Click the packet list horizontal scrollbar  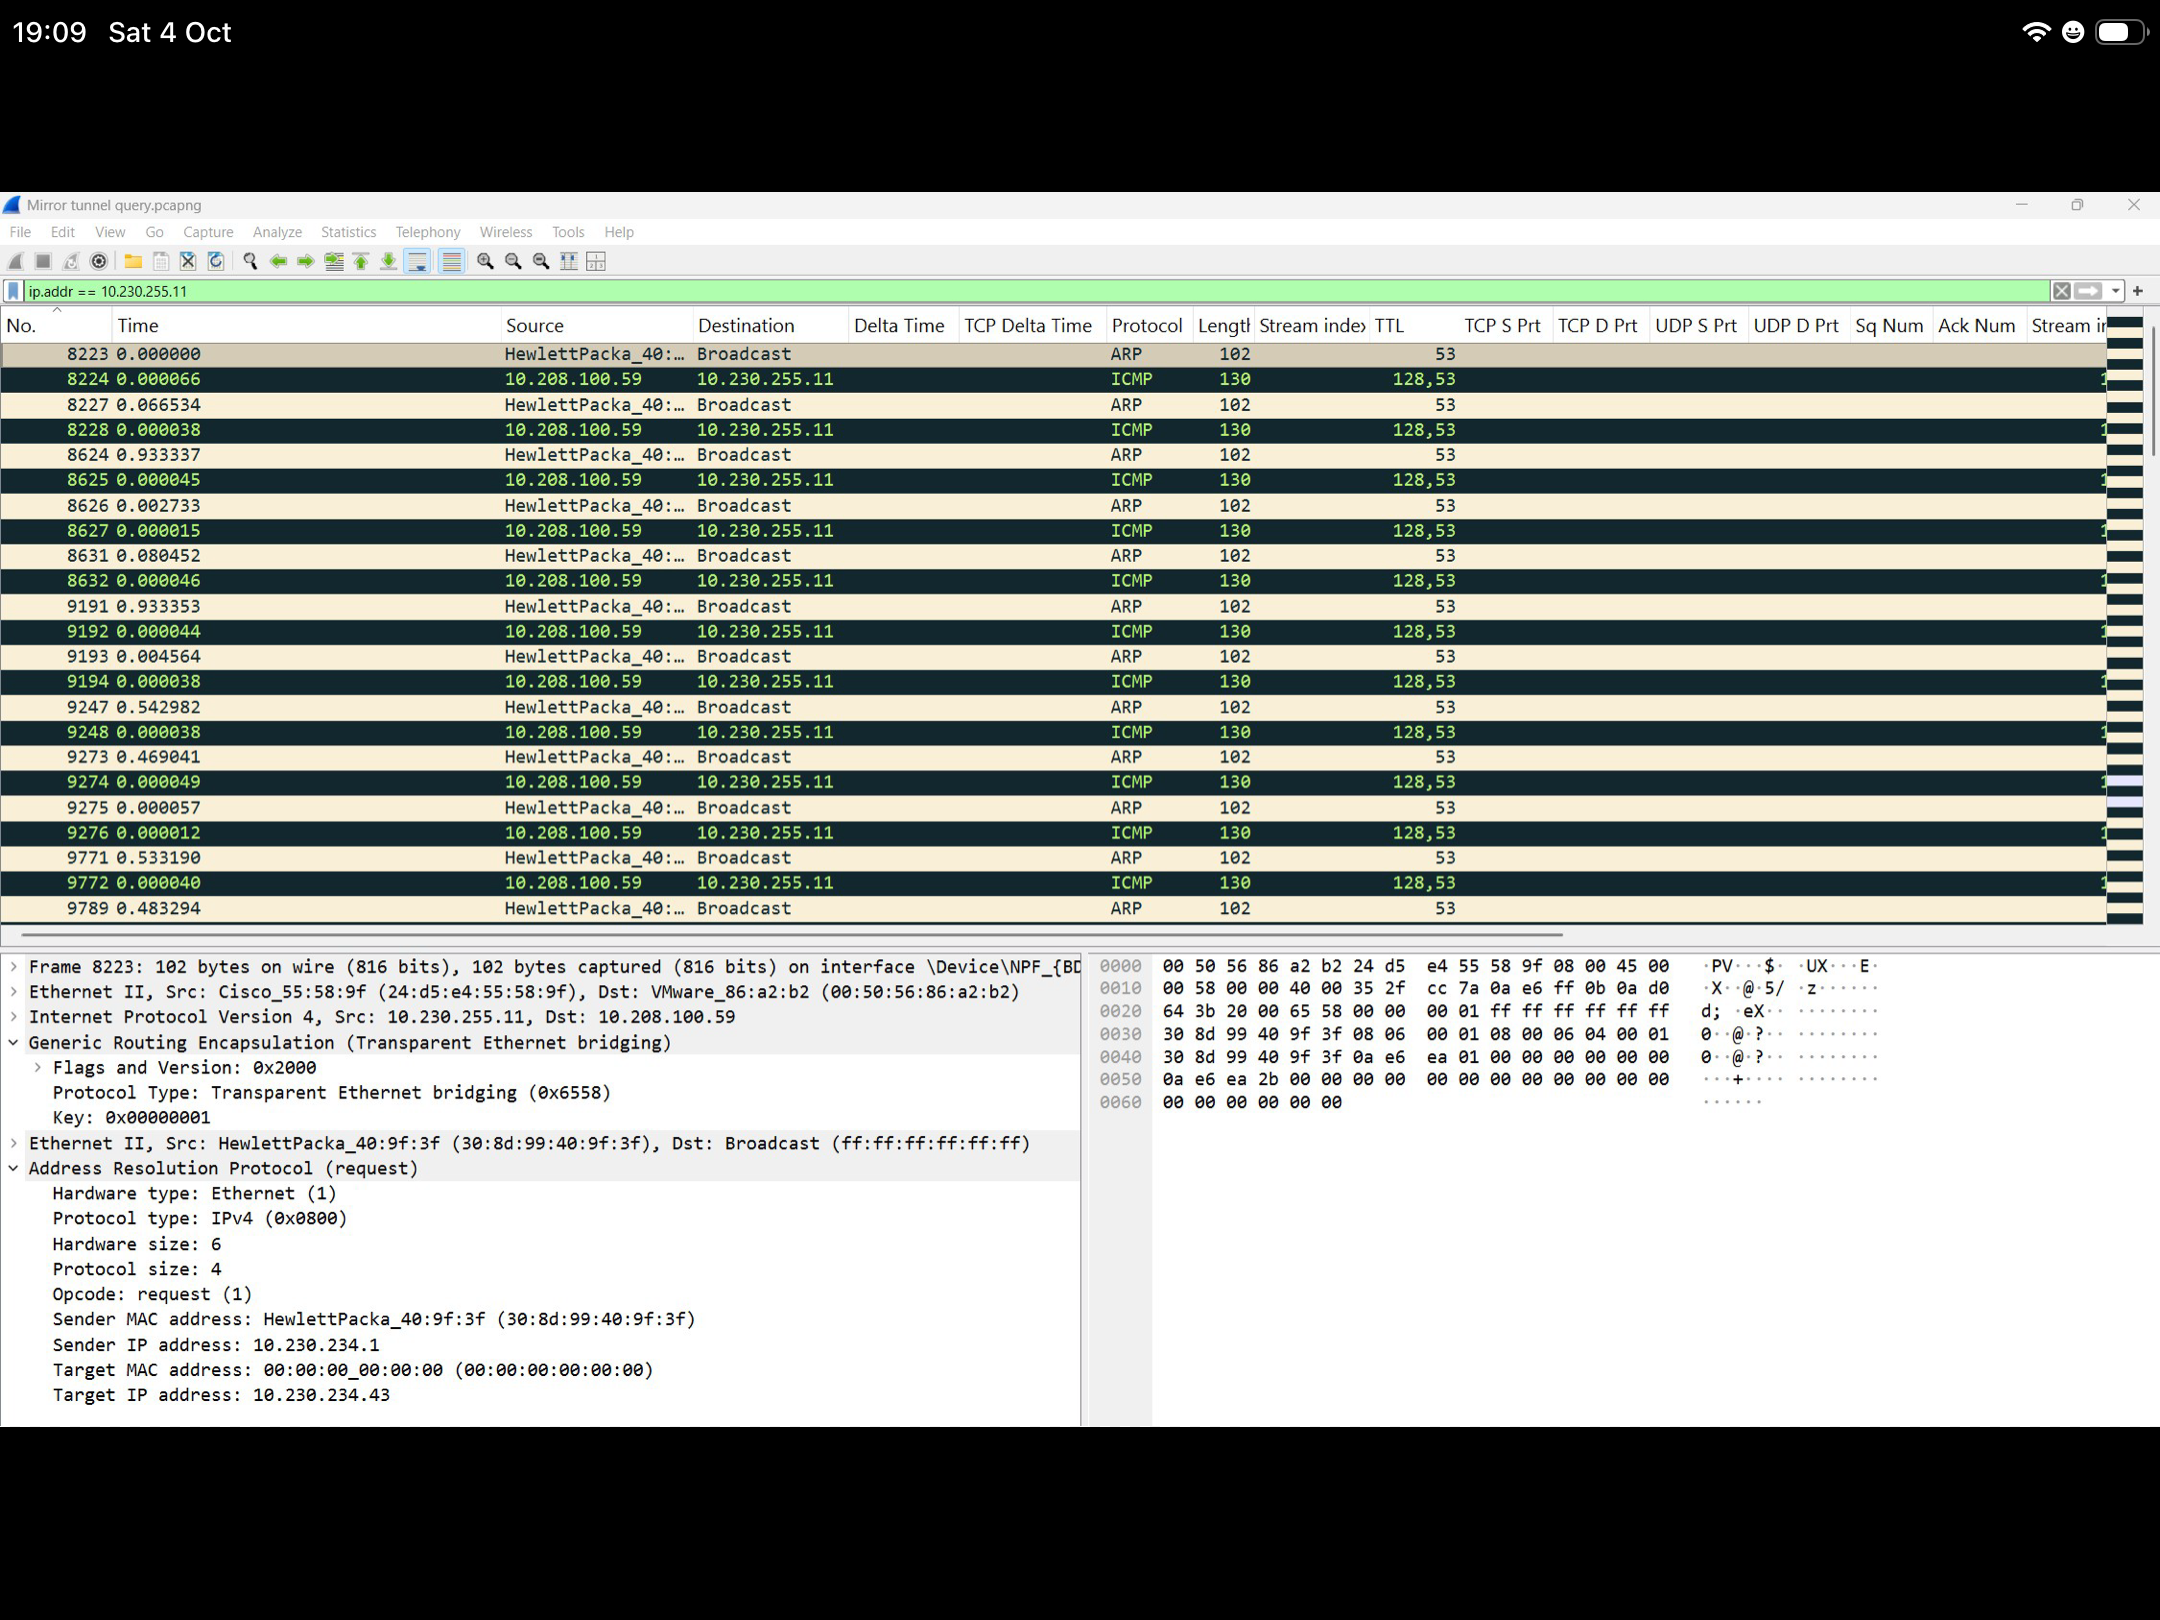pyautogui.click(x=790, y=935)
